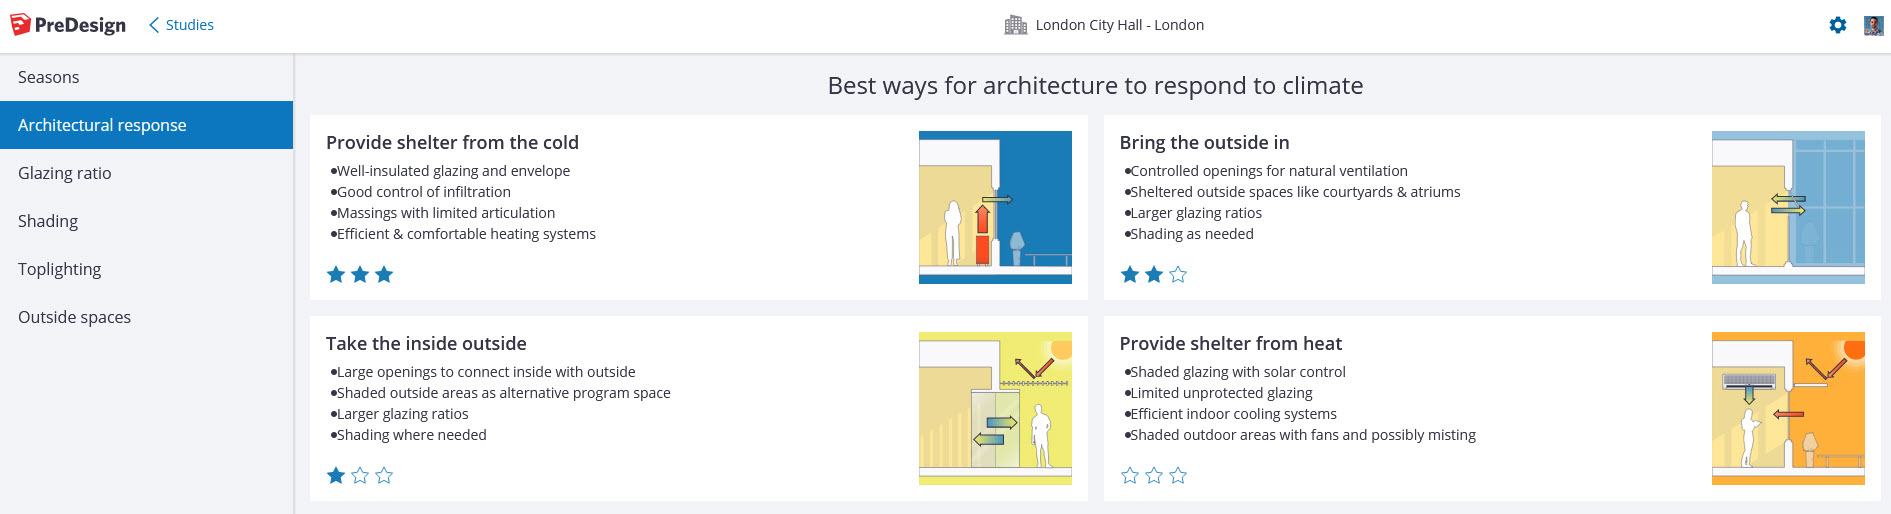The height and width of the screenshot is (514, 1891).
Task: Click first star under Provide shelter from heat
Action: (1130, 475)
